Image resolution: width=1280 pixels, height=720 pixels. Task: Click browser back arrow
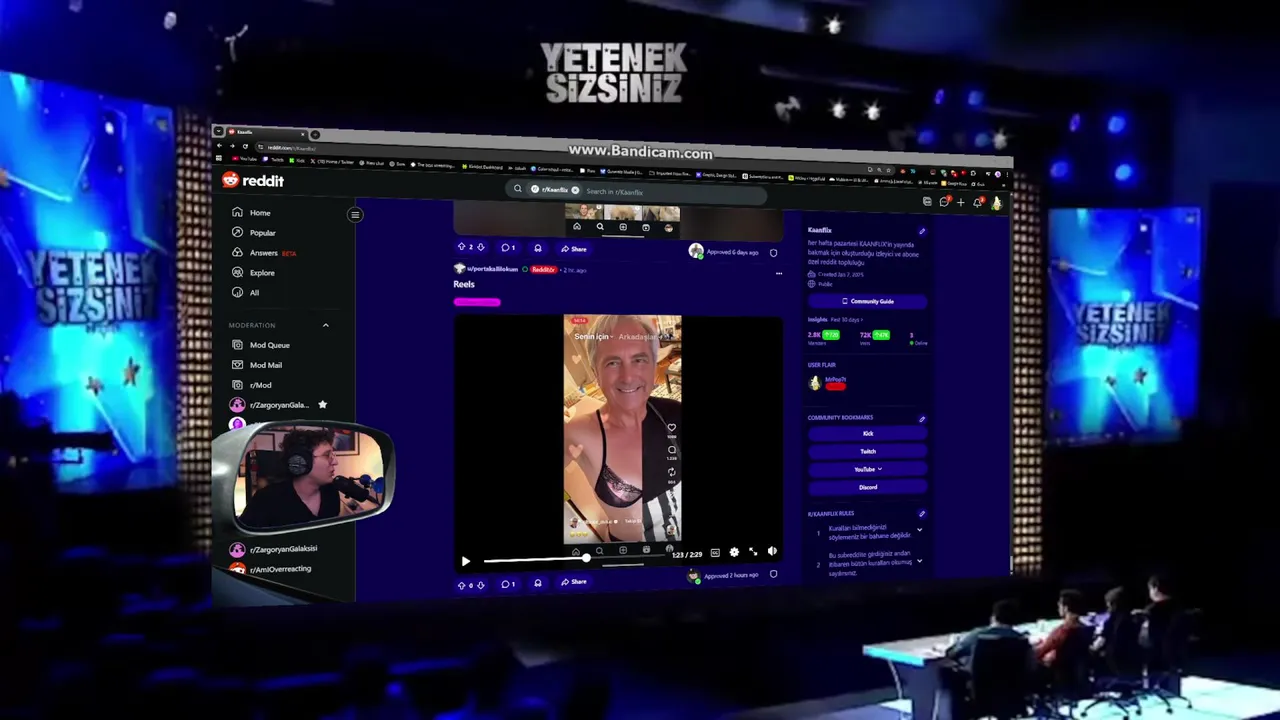point(220,145)
